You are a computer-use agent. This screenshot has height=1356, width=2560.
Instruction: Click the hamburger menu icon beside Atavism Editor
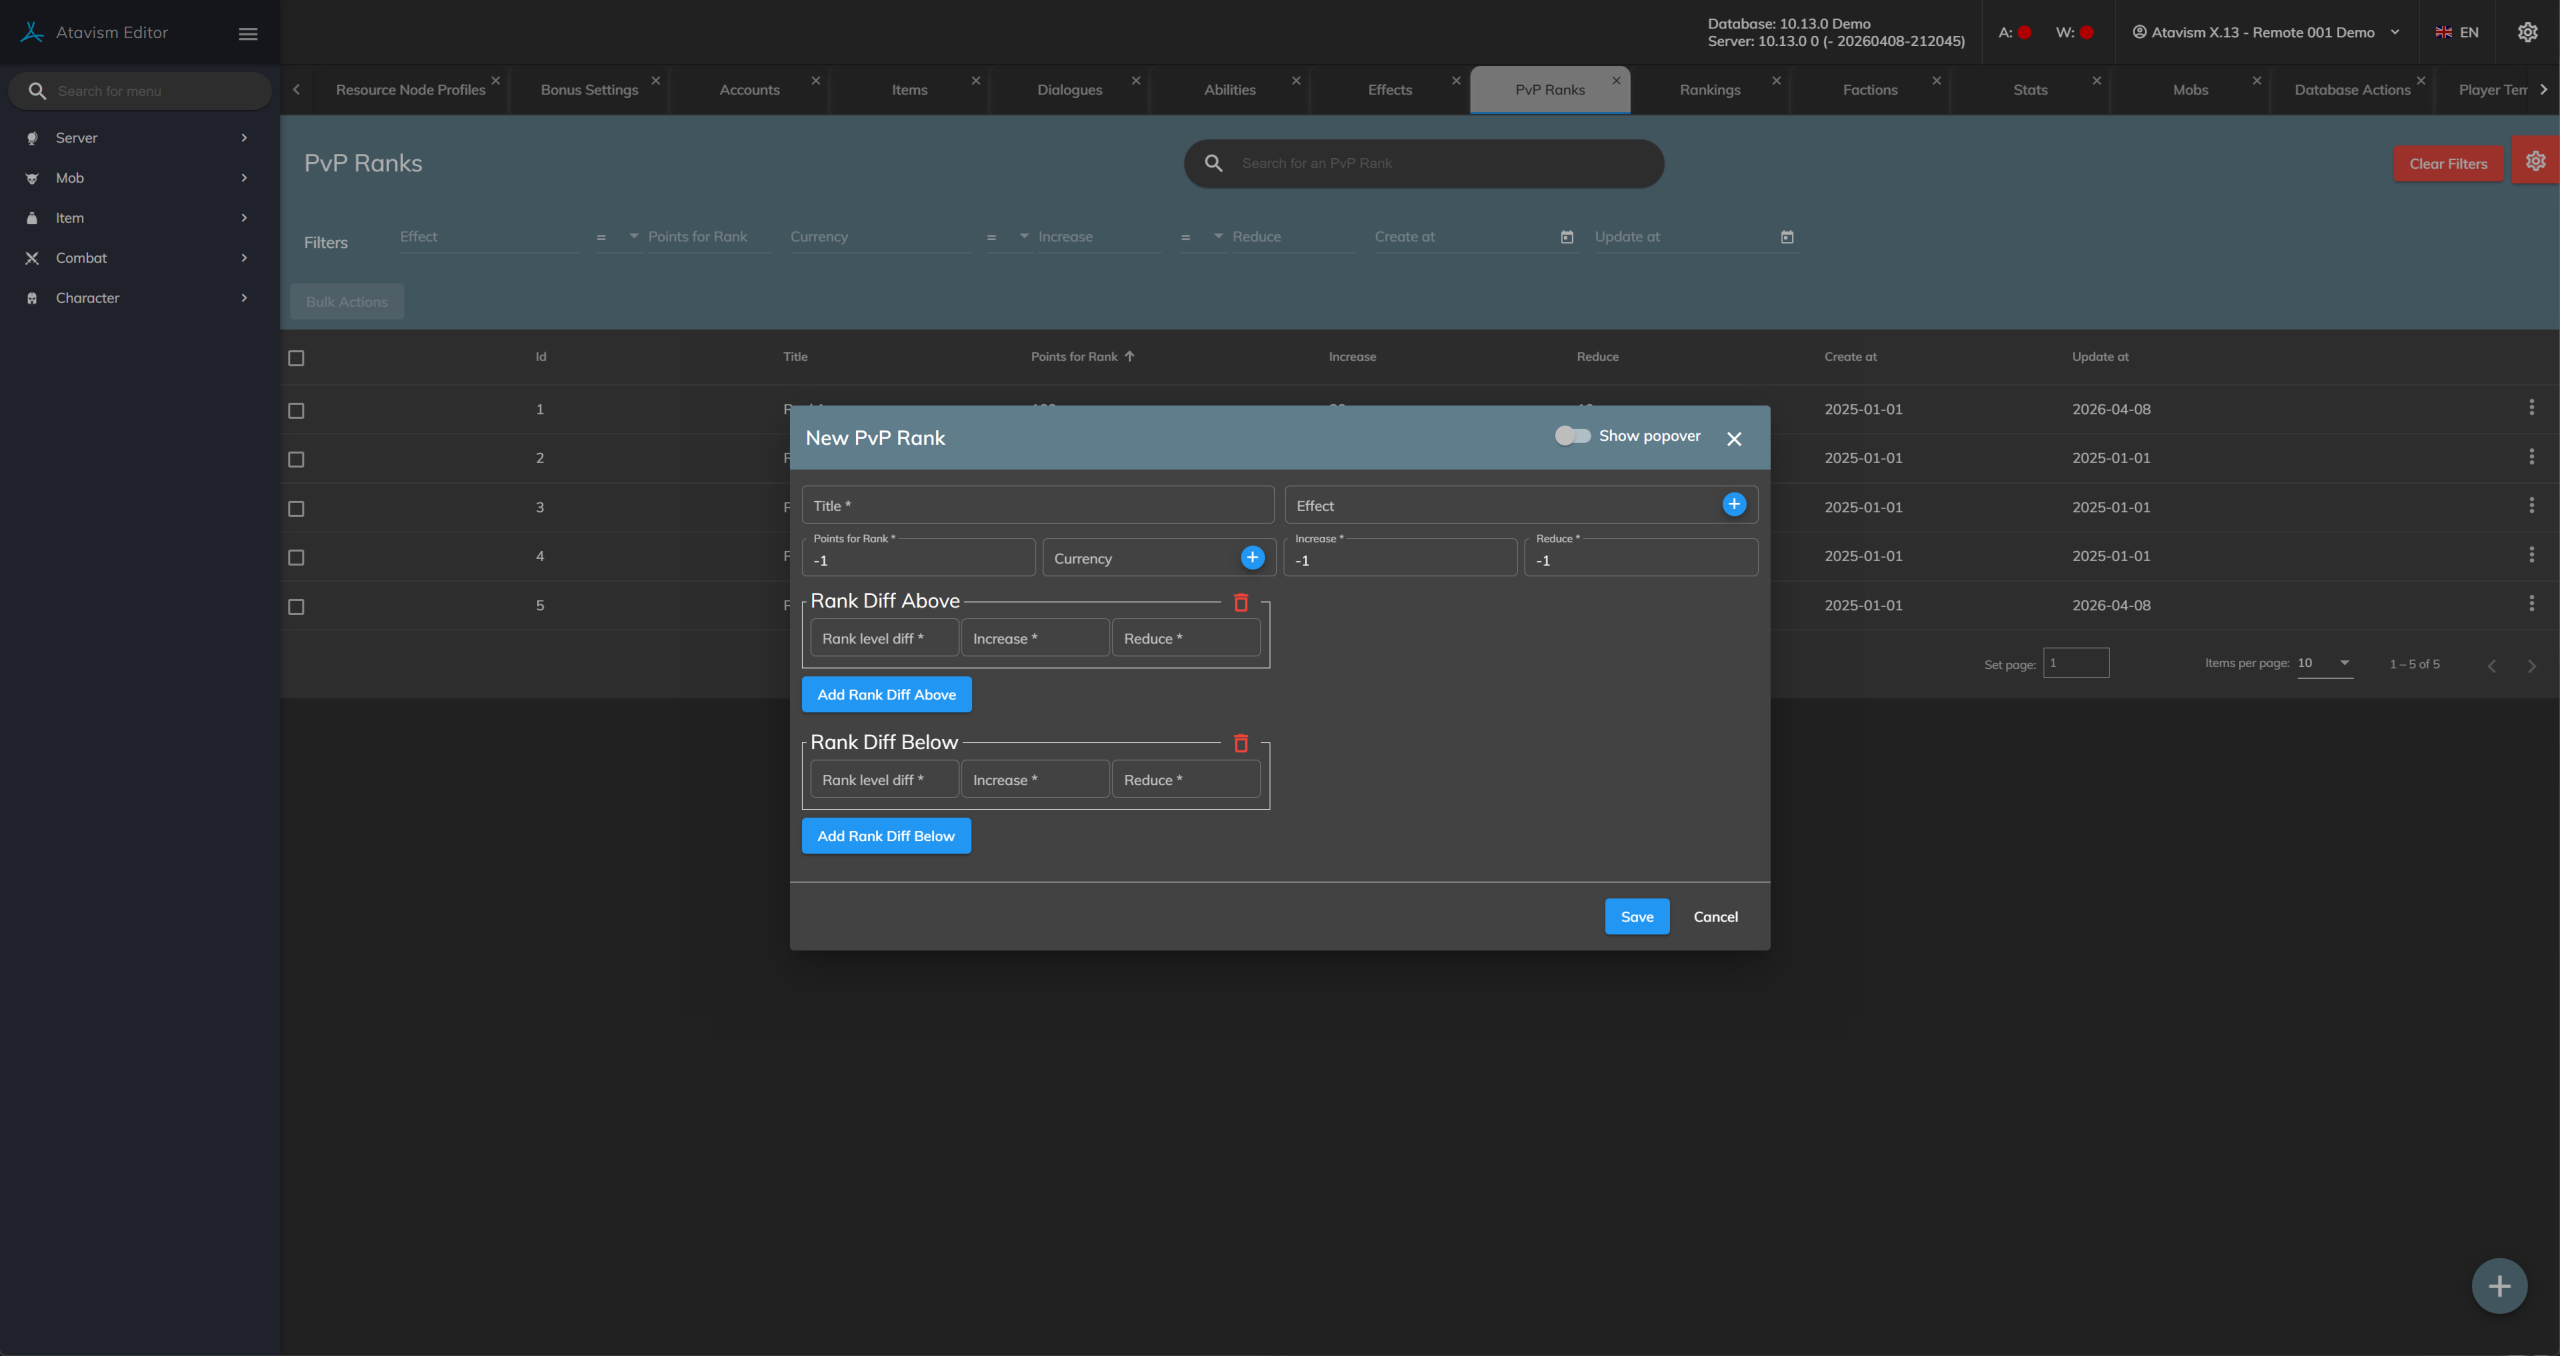248,34
